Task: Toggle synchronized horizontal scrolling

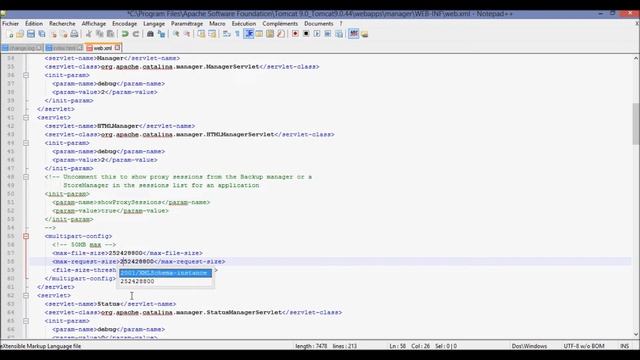Action: tap(212, 34)
